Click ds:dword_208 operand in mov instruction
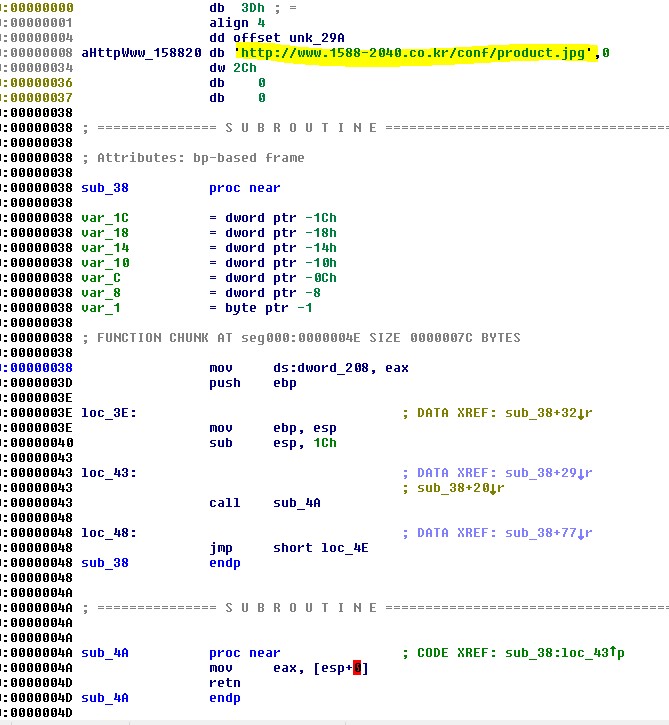 click(x=322, y=368)
